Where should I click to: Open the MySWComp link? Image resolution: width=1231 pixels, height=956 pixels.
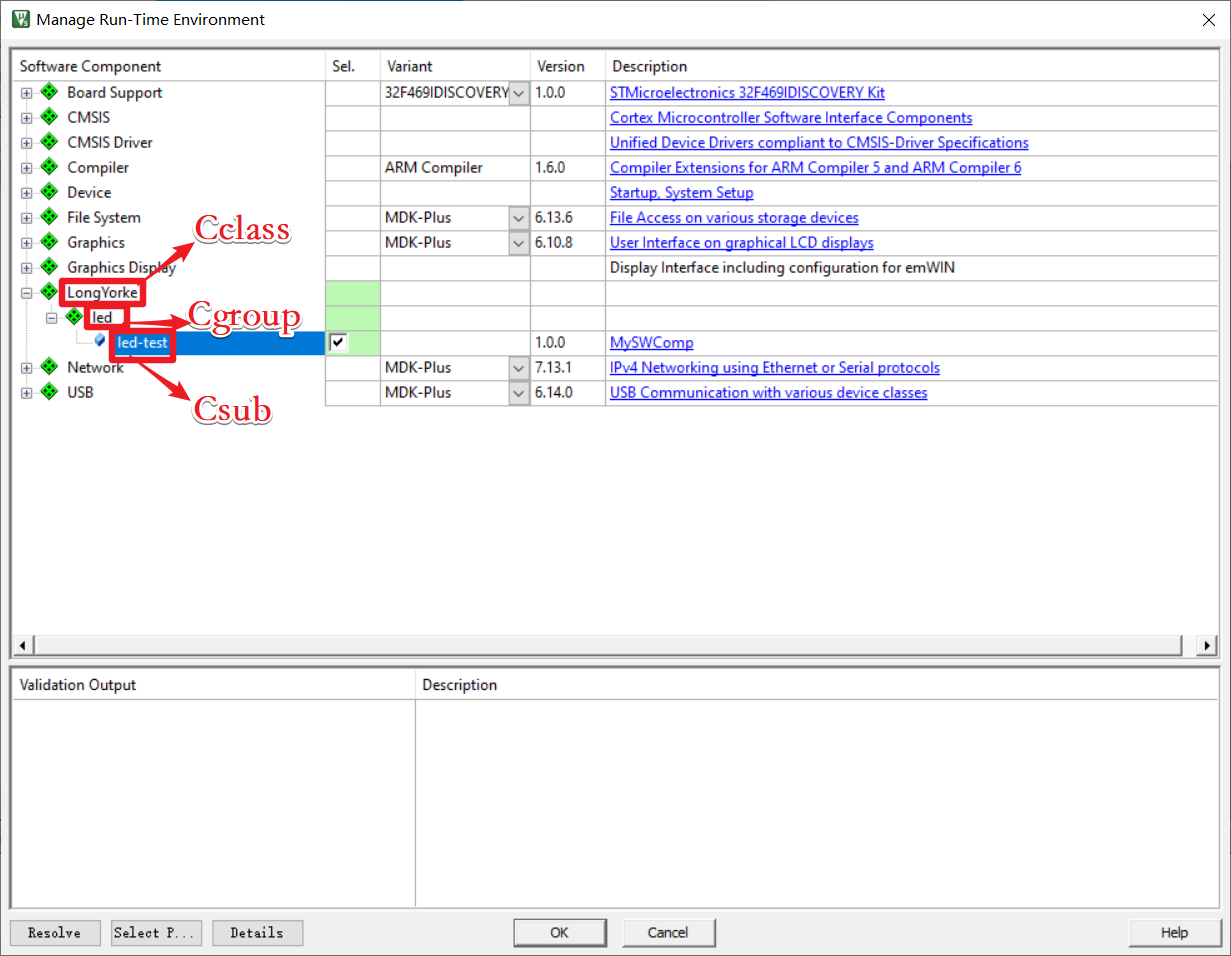651,342
